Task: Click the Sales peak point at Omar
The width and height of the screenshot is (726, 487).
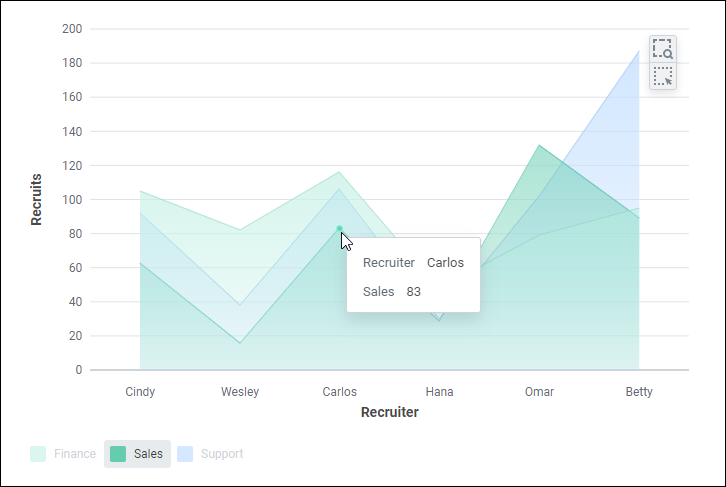Action: (539, 145)
